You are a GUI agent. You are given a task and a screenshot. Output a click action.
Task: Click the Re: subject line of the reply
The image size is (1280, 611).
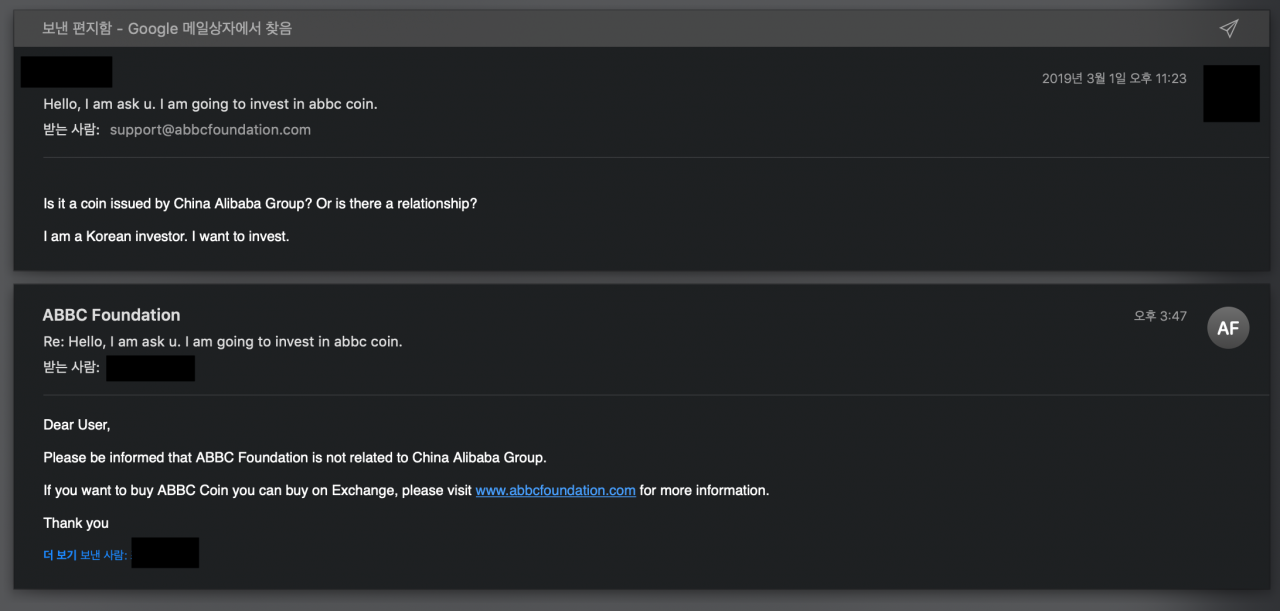tap(222, 342)
